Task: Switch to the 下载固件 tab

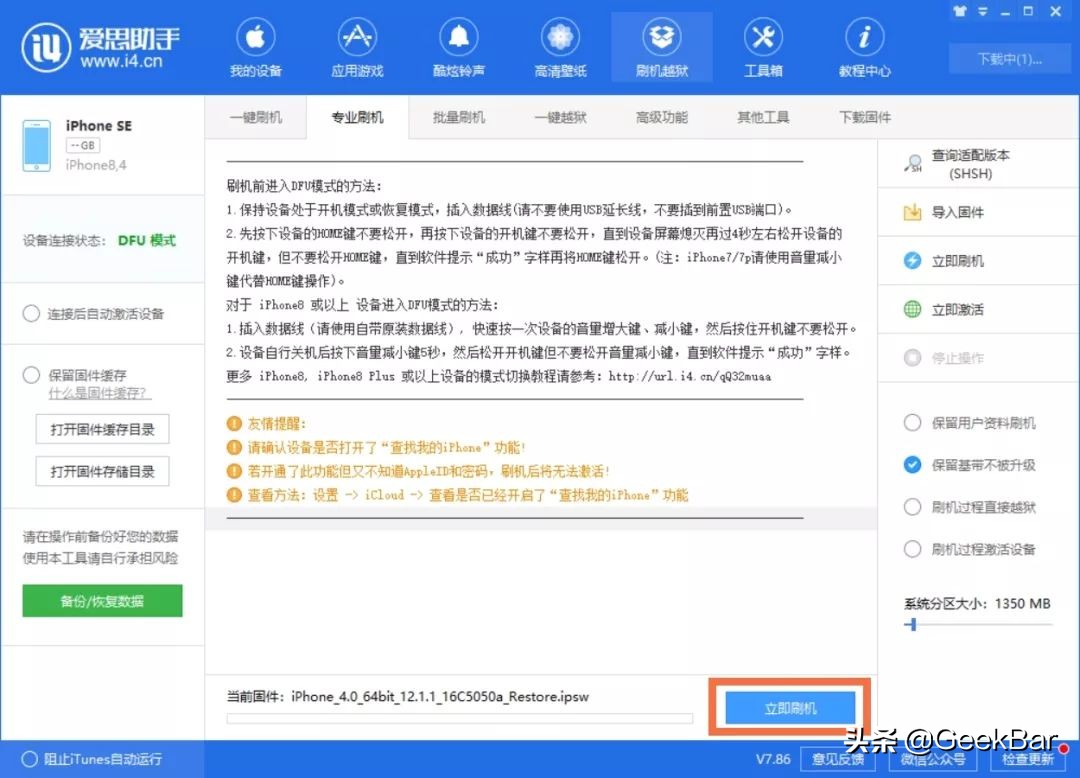Action: (862, 117)
